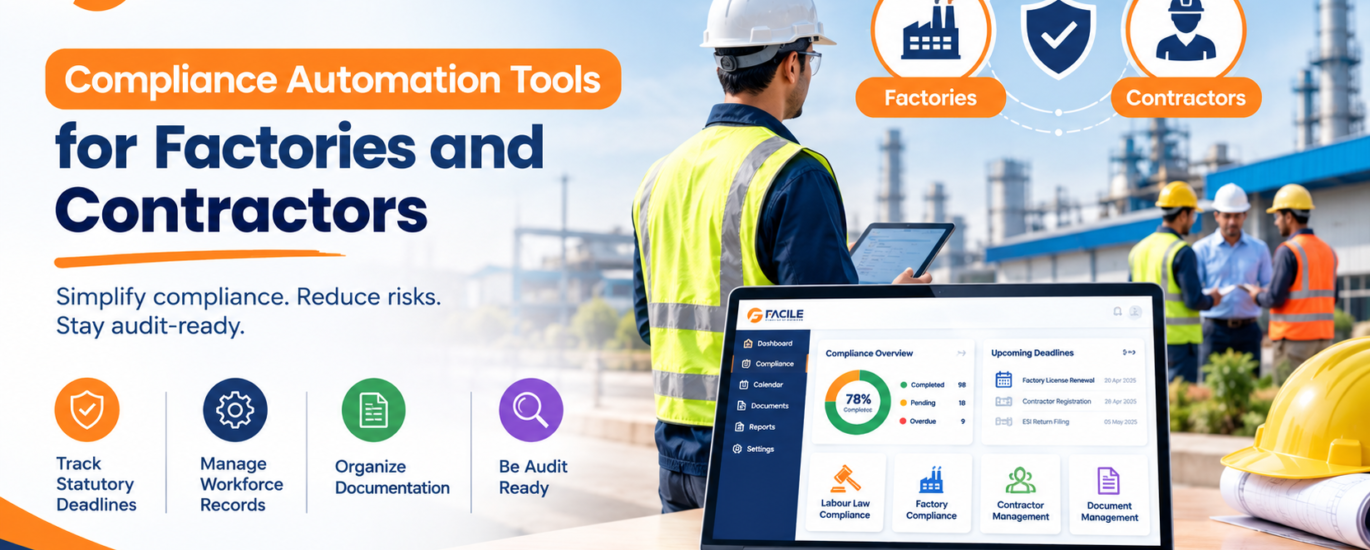Open the Labour Law Compliance card label

(845, 509)
